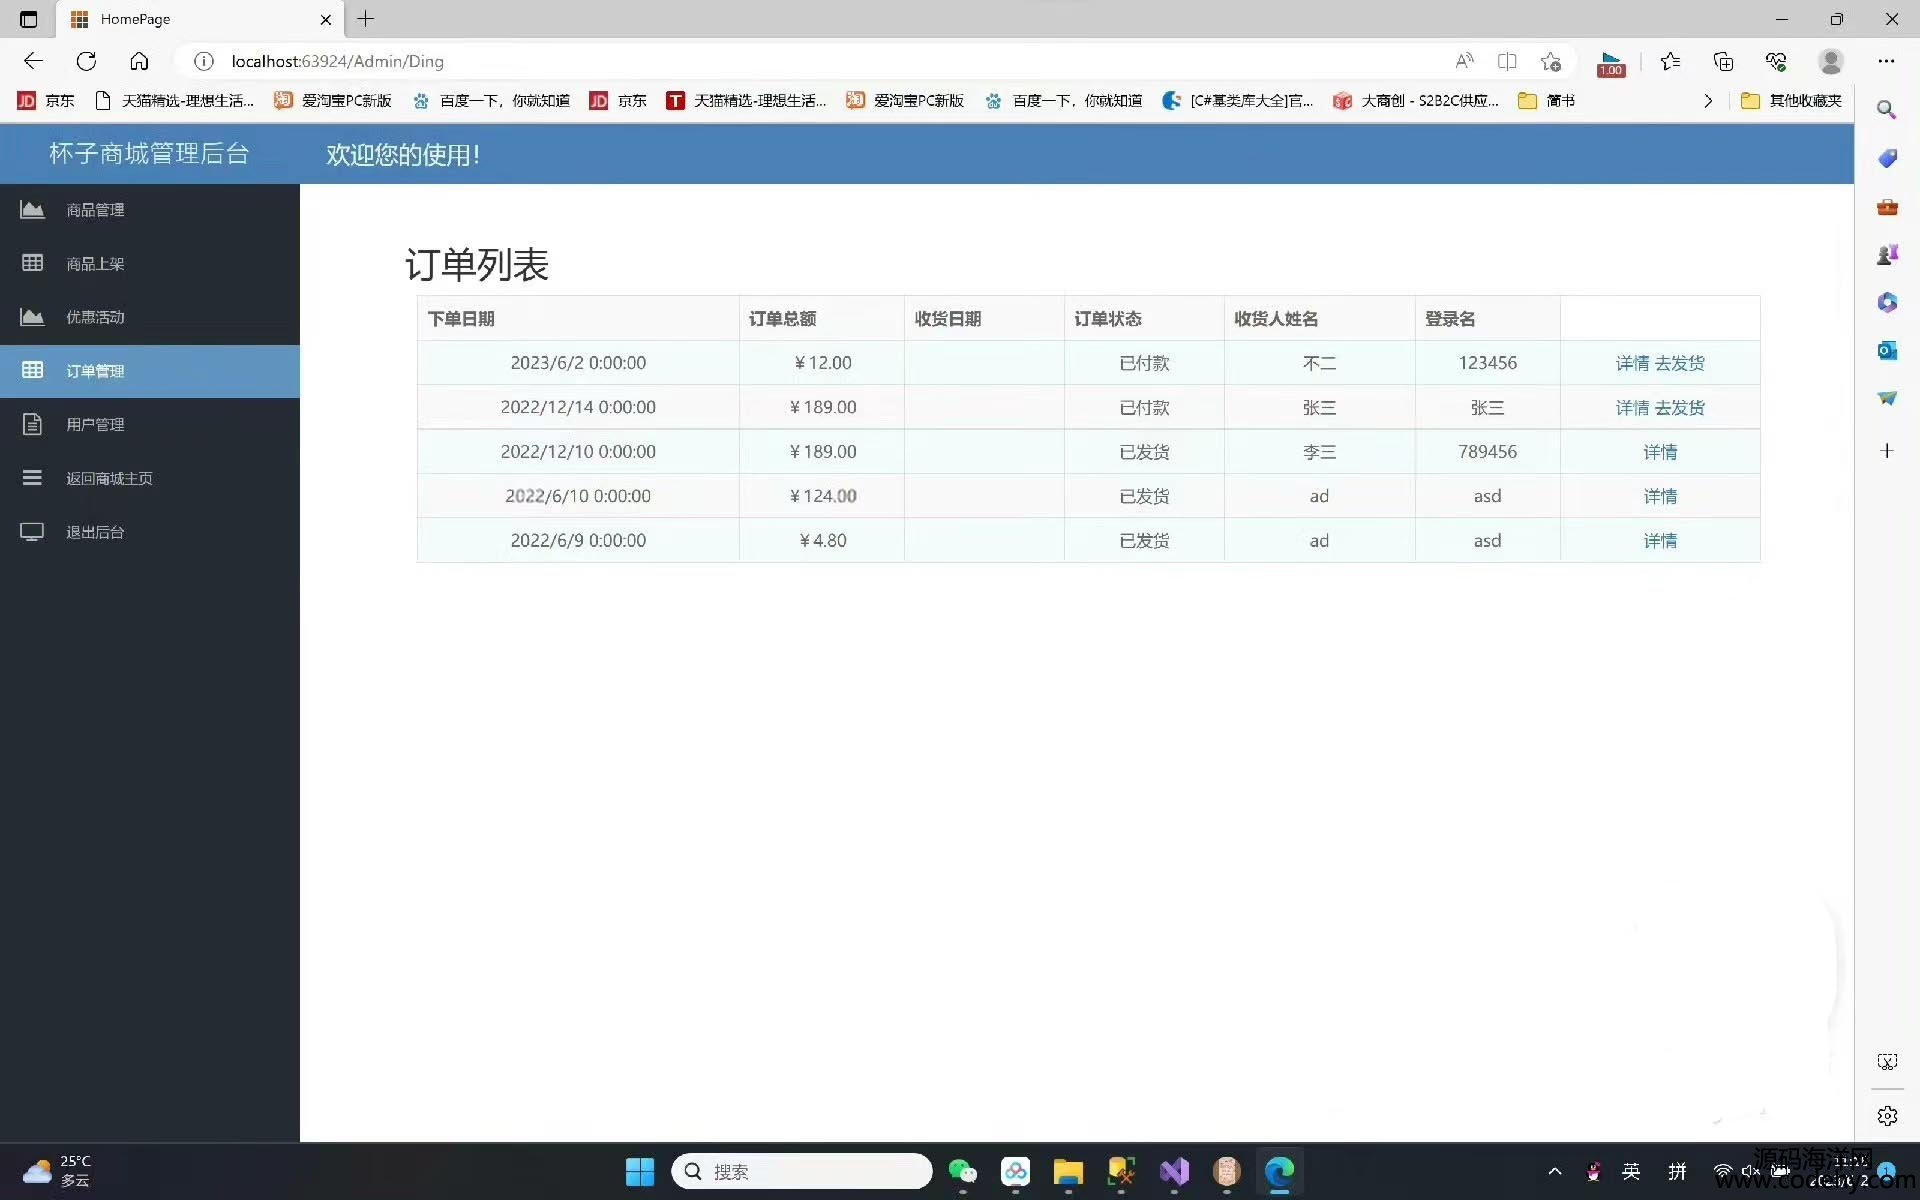Click the 已付款 status in the 2023/6/2 row
This screenshot has width=1920, height=1200.
click(1144, 363)
